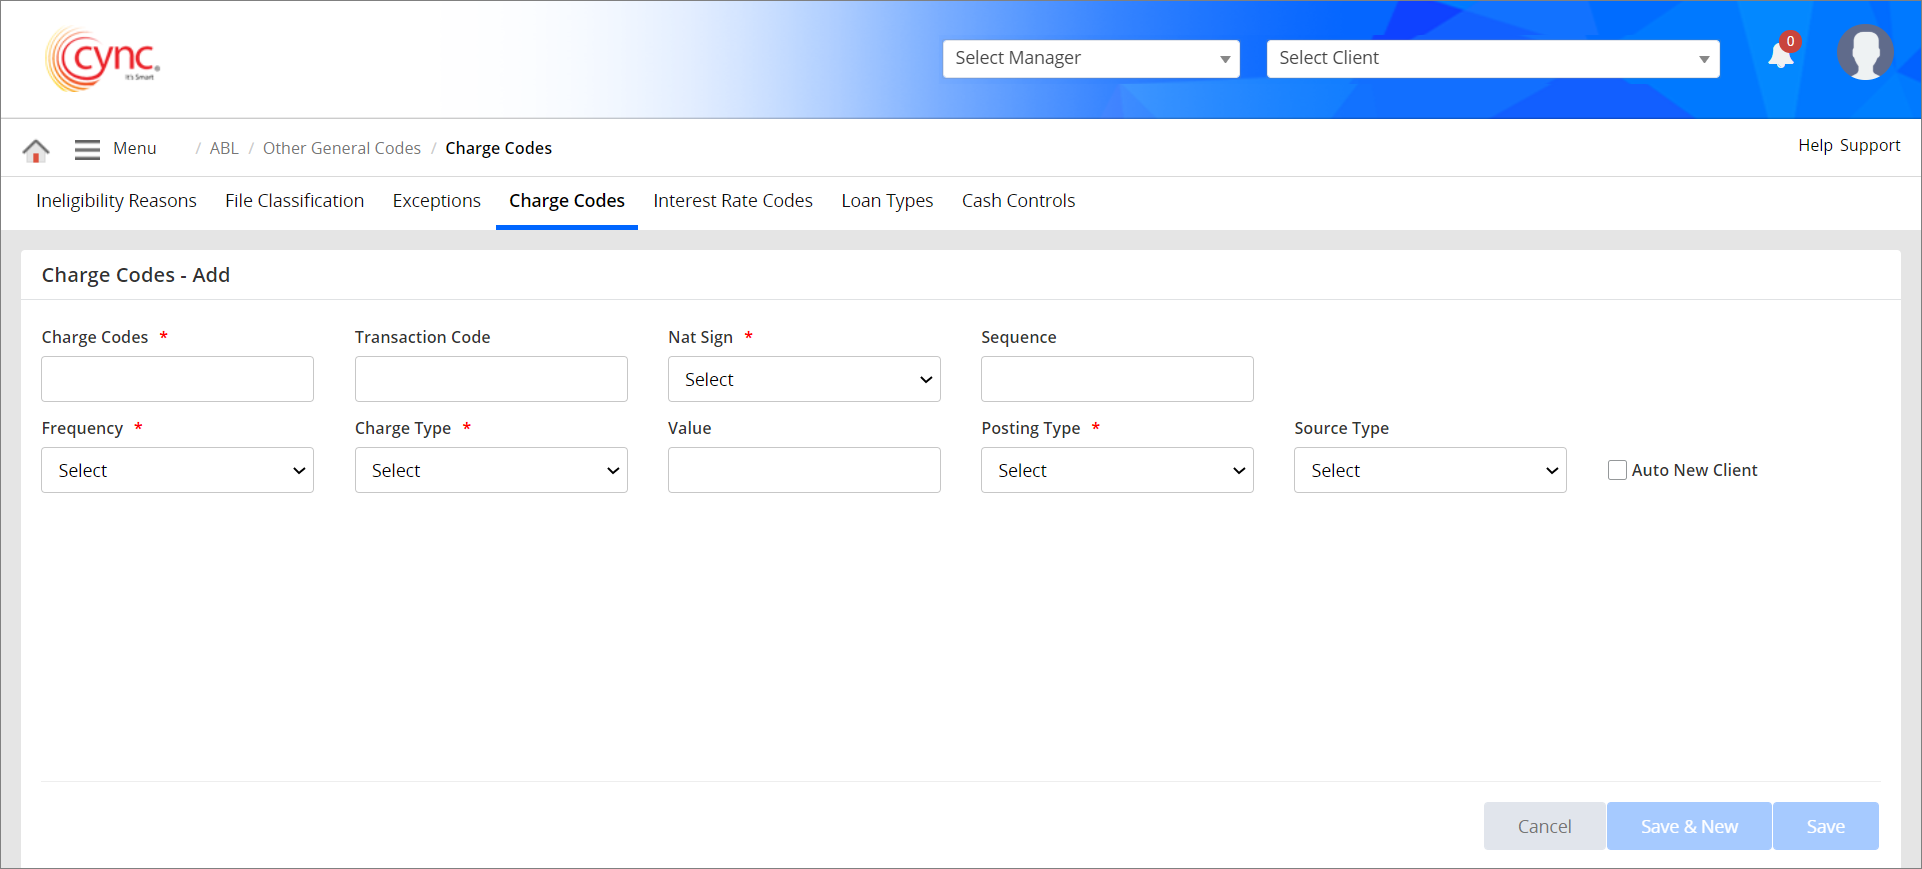
Task: Expand the Select Manager dropdown
Action: pyautogui.click(x=1090, y=59)
